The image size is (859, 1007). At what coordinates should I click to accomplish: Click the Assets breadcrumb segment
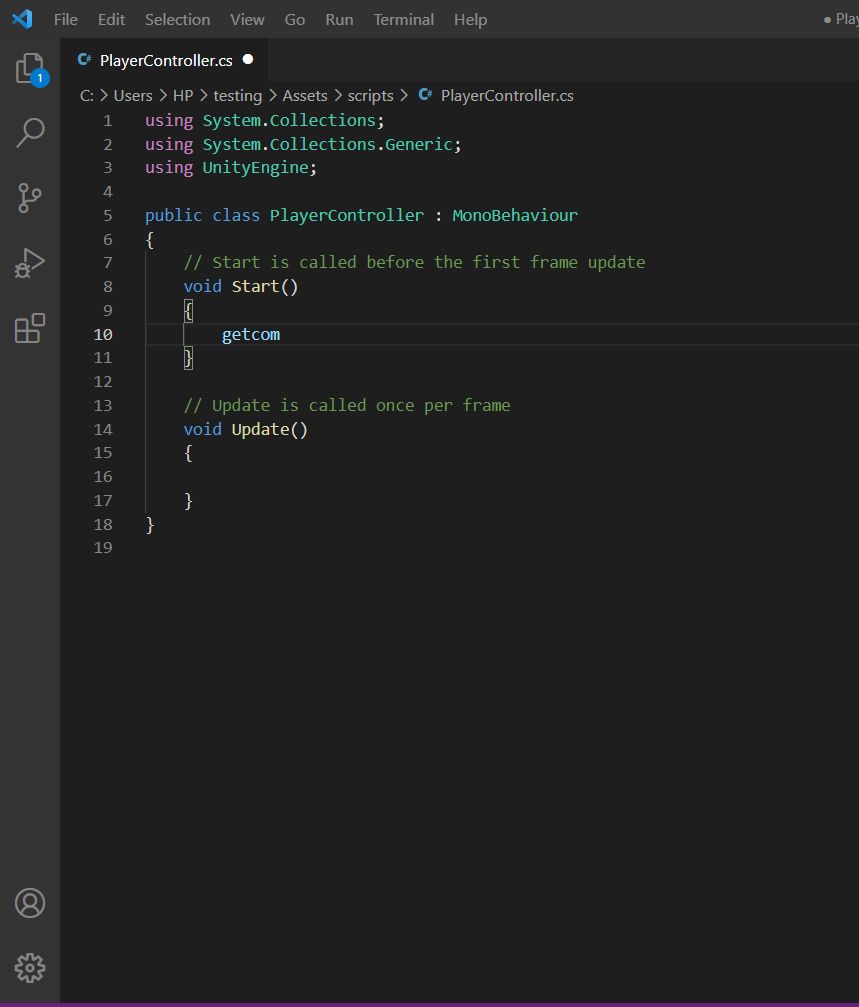click(x=305, y=96)
